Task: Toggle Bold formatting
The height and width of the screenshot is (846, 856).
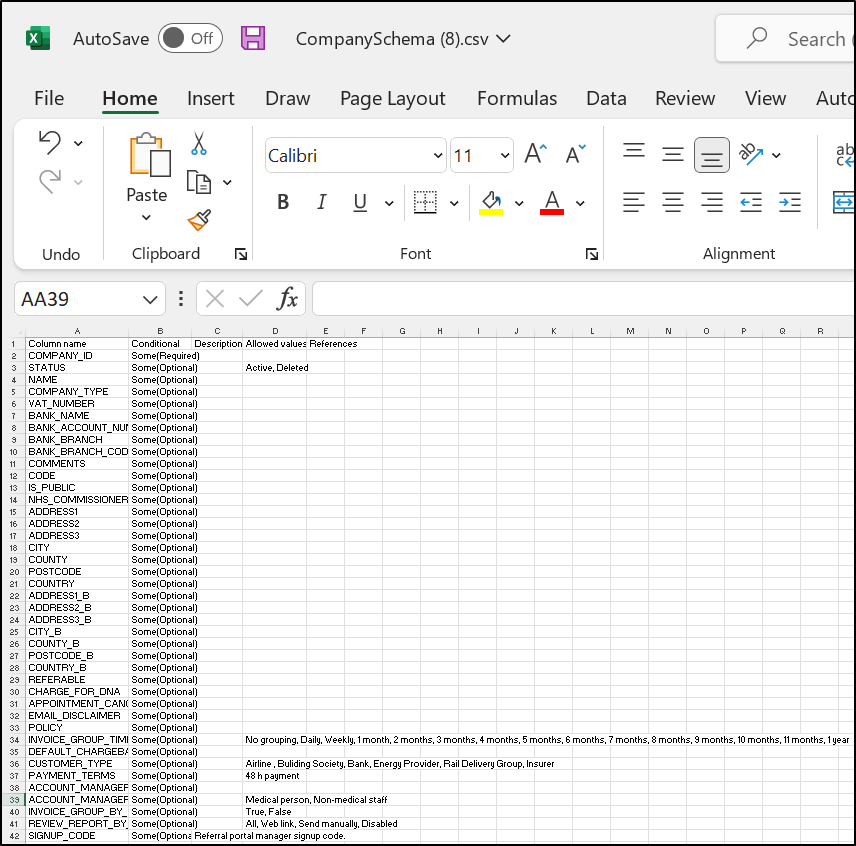Action: pos(283,202)
